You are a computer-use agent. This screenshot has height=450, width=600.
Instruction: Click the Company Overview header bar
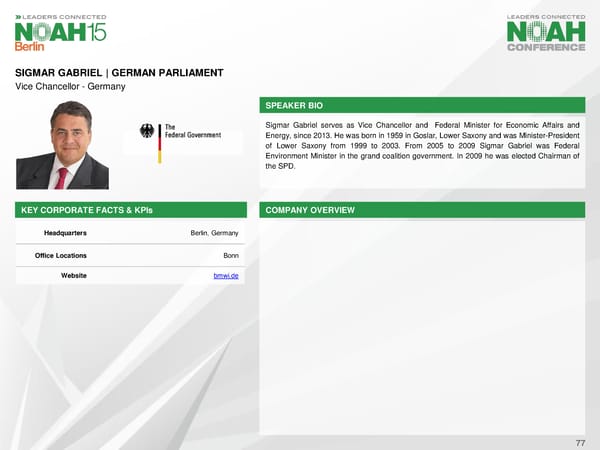(310, 210)
